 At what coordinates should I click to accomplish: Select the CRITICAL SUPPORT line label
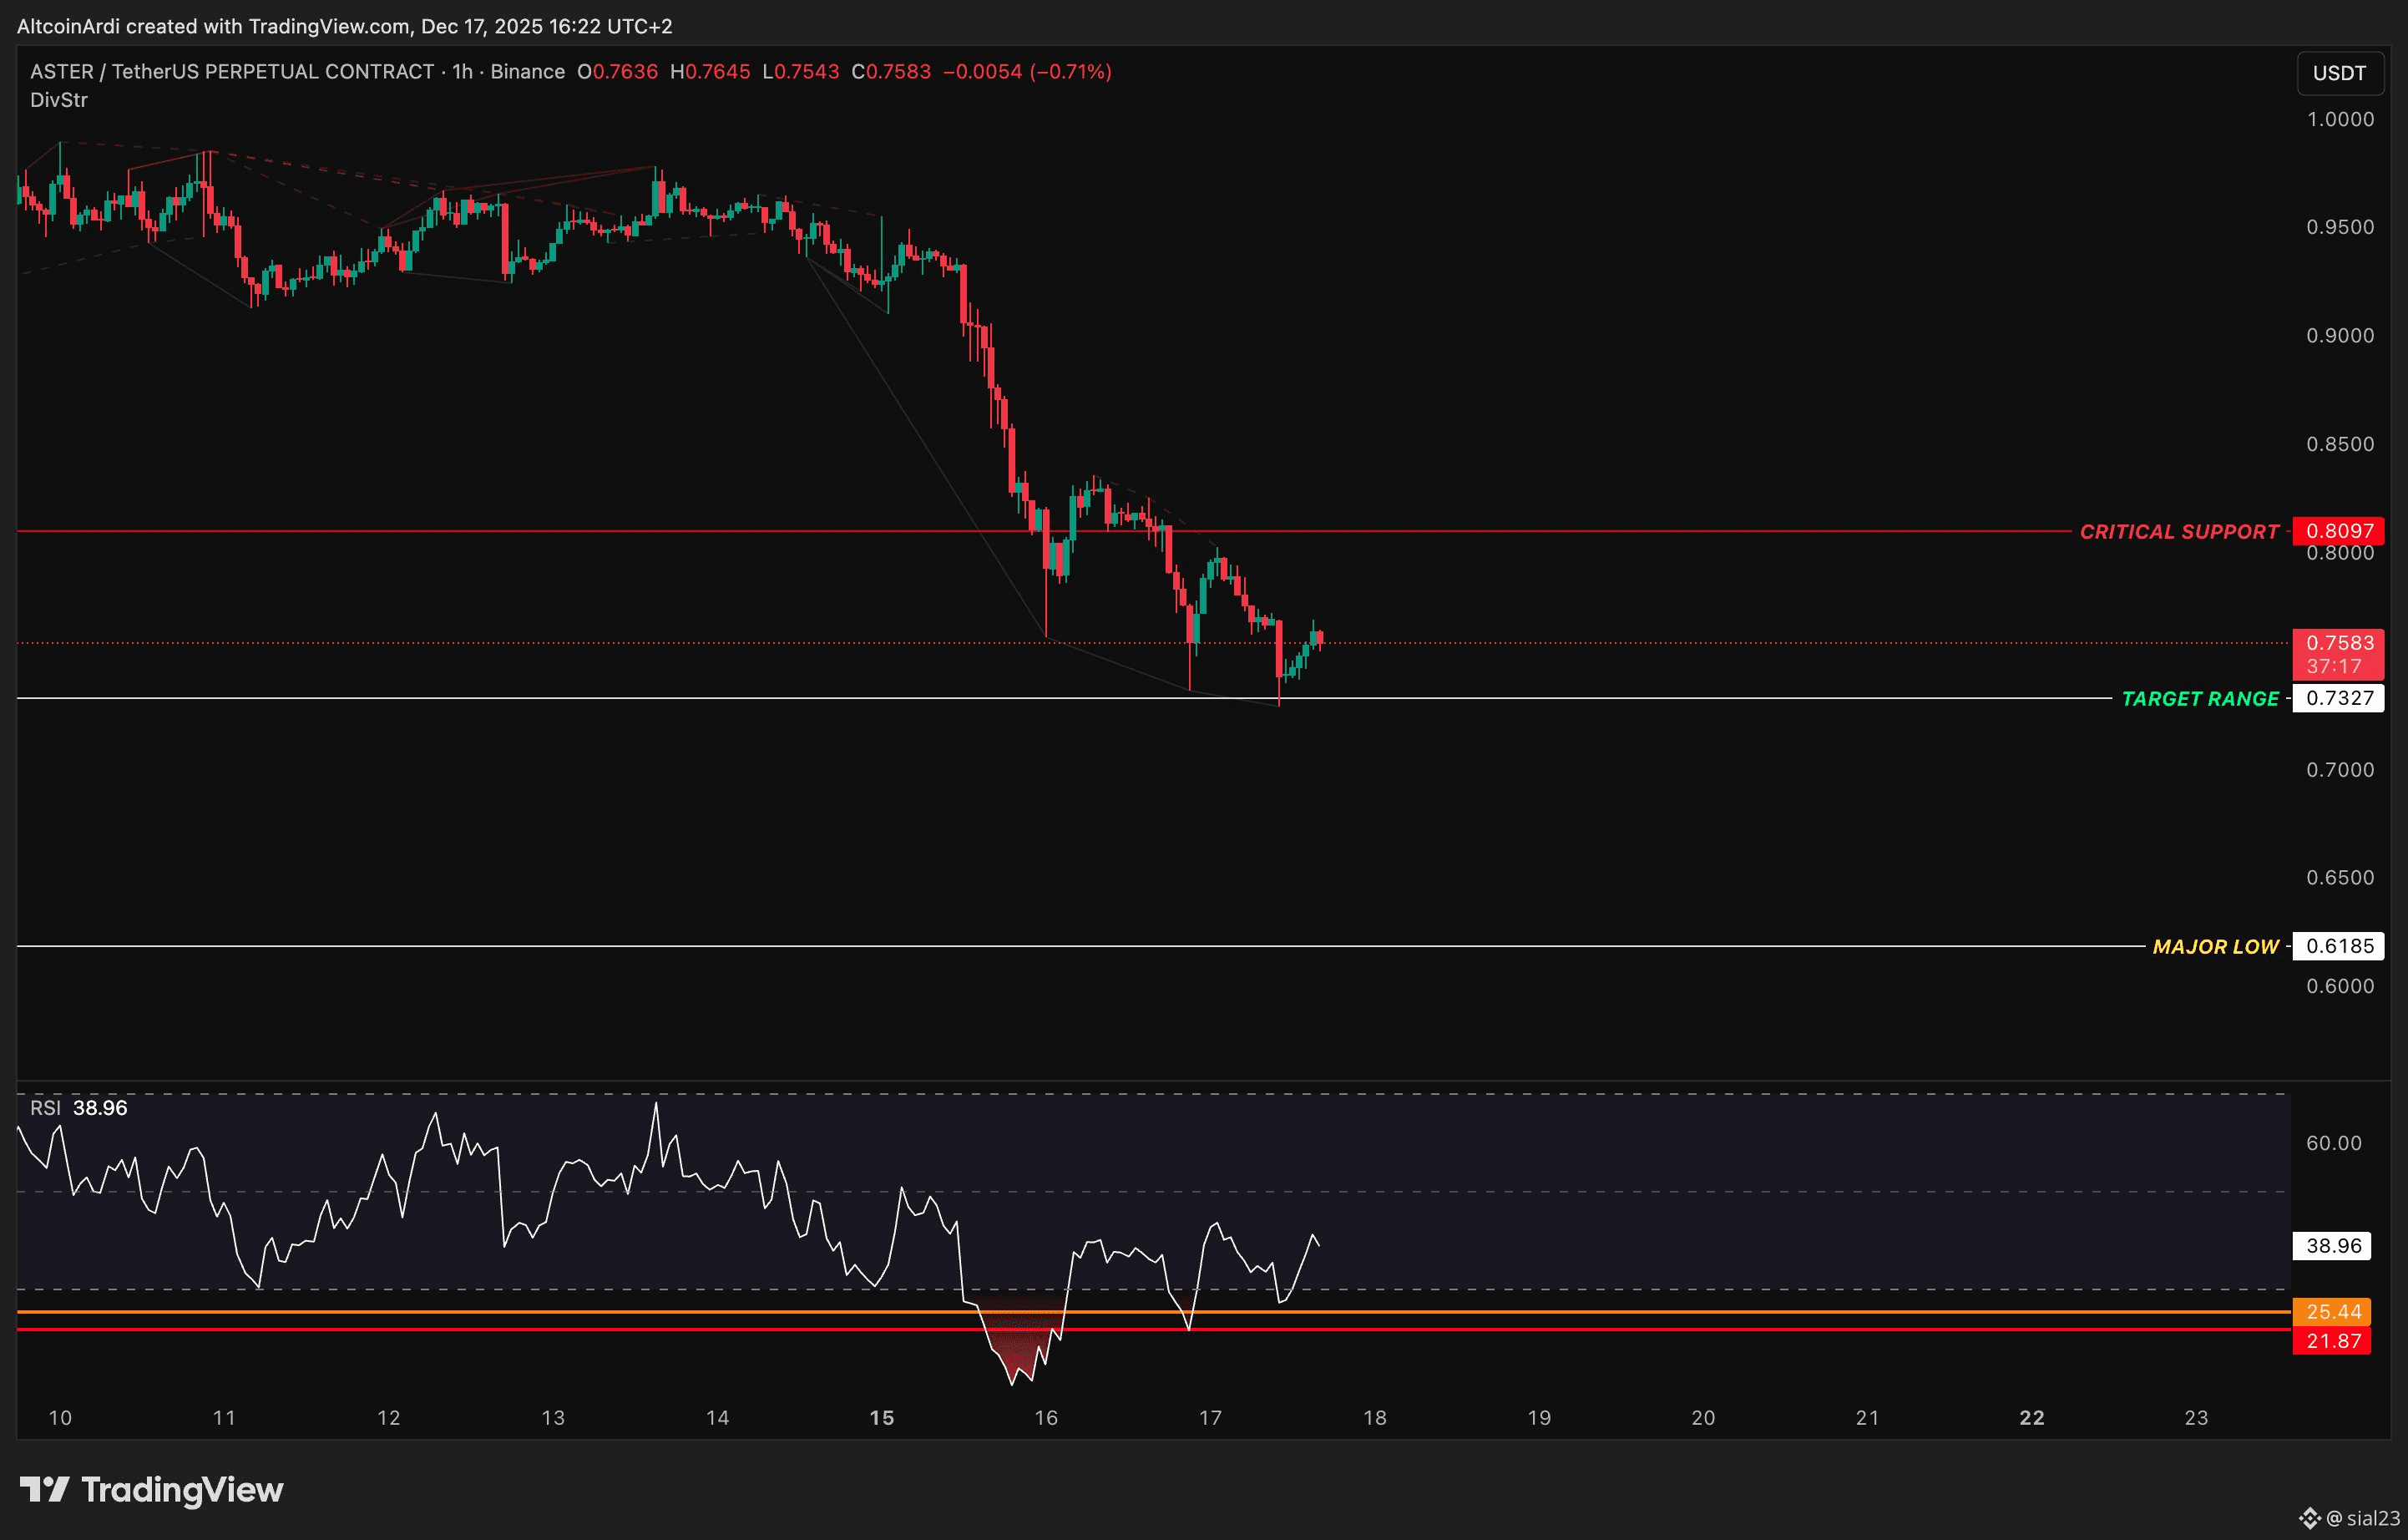[2179, 532]
